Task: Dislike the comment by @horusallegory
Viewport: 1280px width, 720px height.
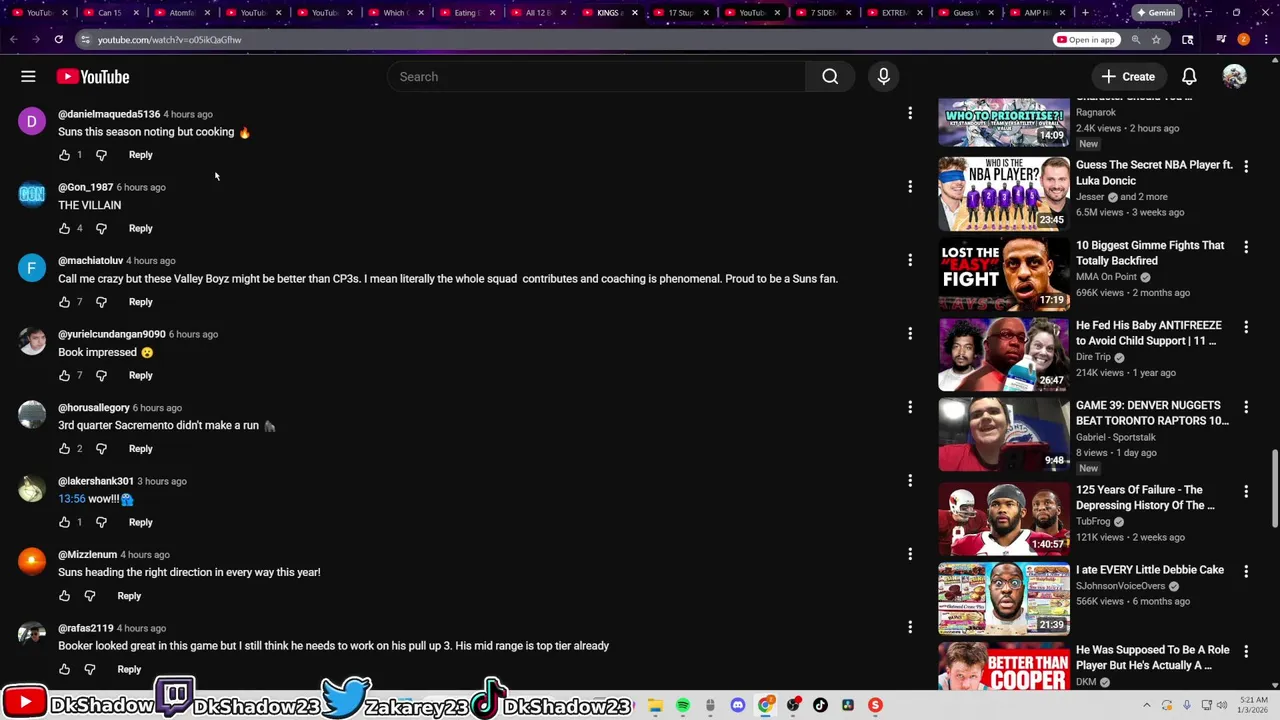Action: [x=101, y=449]
